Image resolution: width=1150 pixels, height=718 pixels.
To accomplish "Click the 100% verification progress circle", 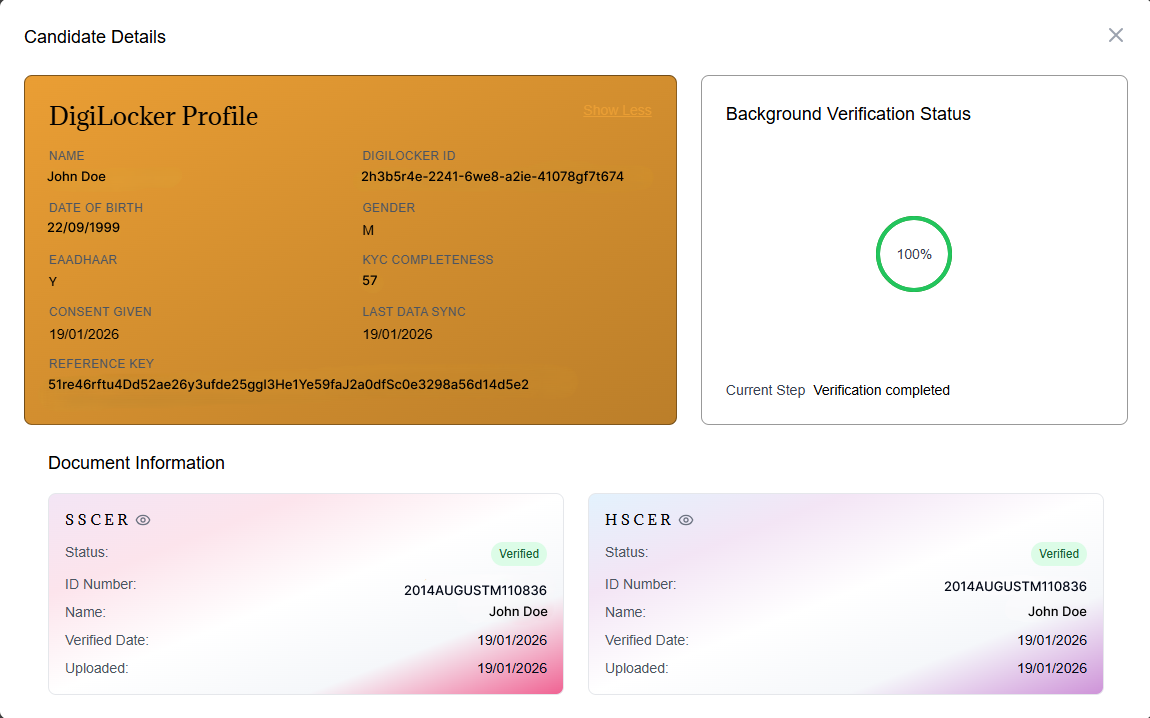I will coord(914,254).
